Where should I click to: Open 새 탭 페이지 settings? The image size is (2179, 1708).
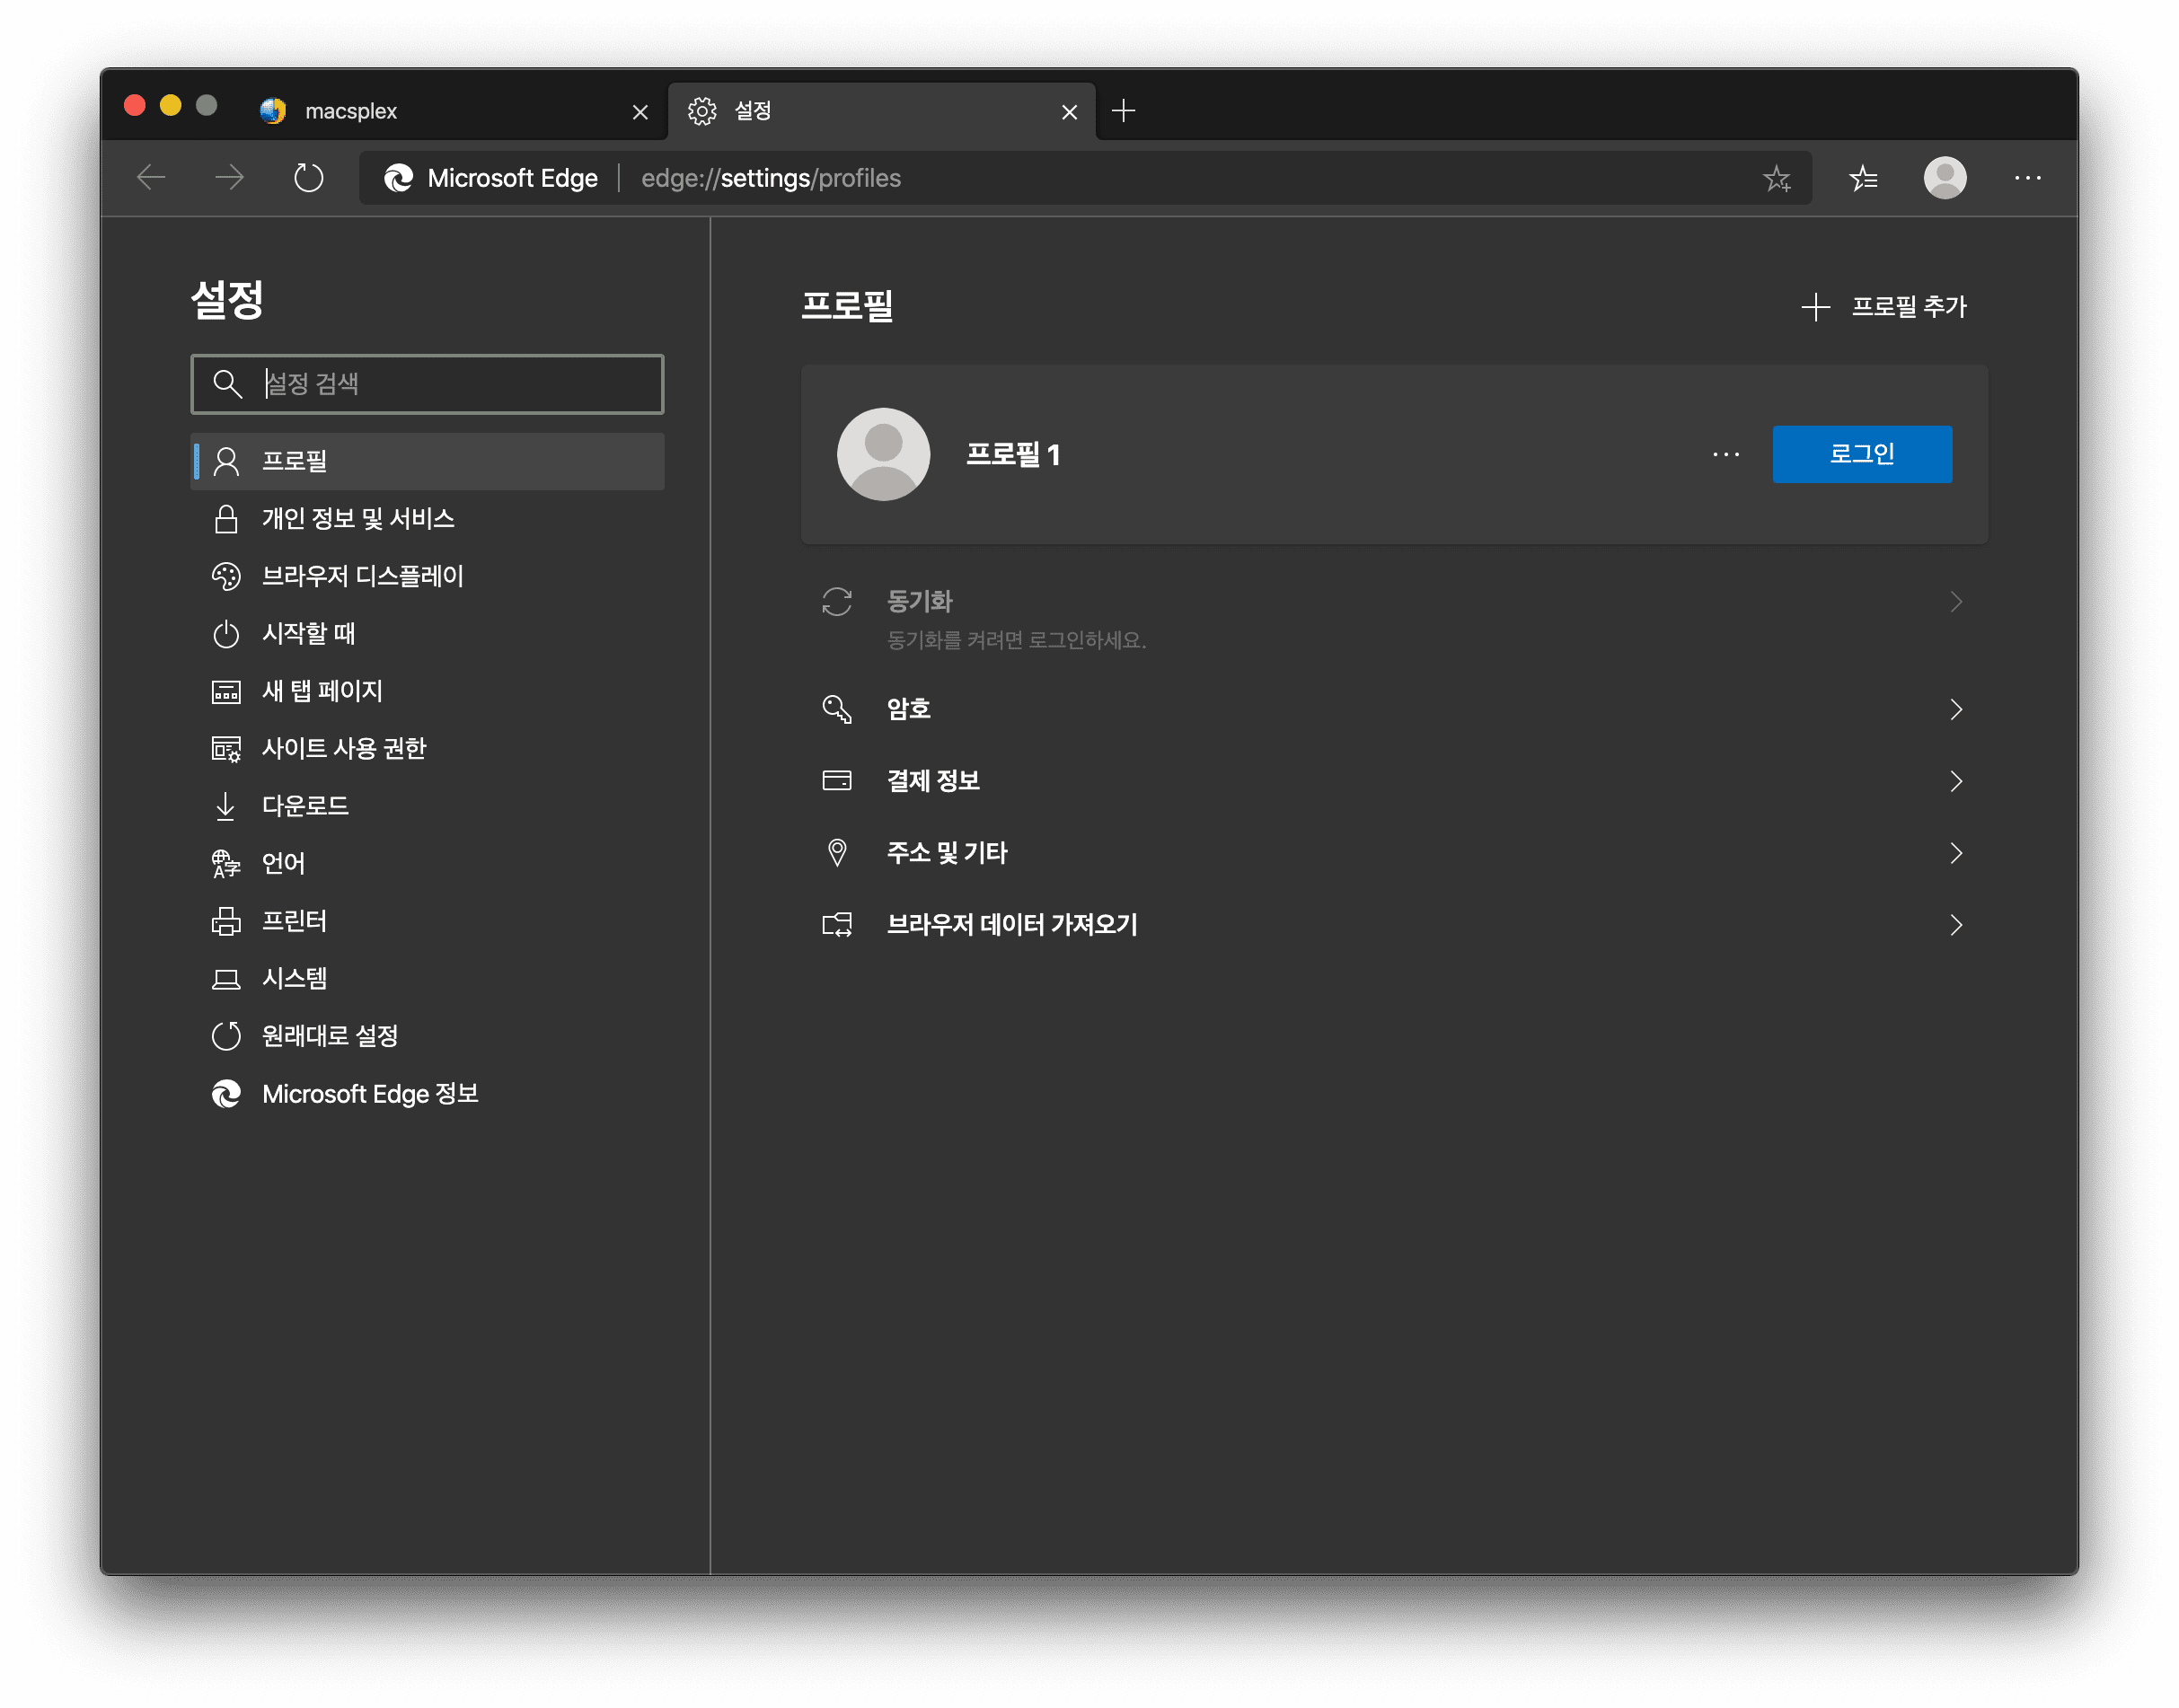click(x=427, y=691)
